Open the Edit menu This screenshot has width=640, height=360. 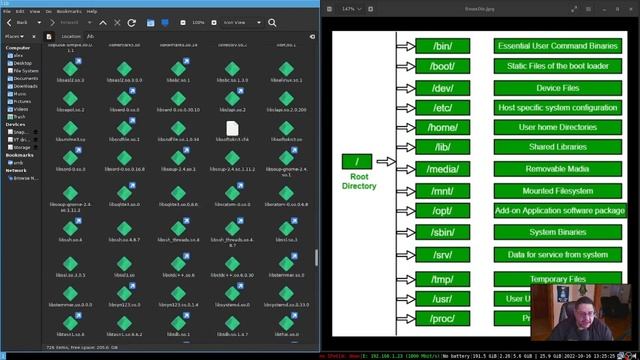20,11
